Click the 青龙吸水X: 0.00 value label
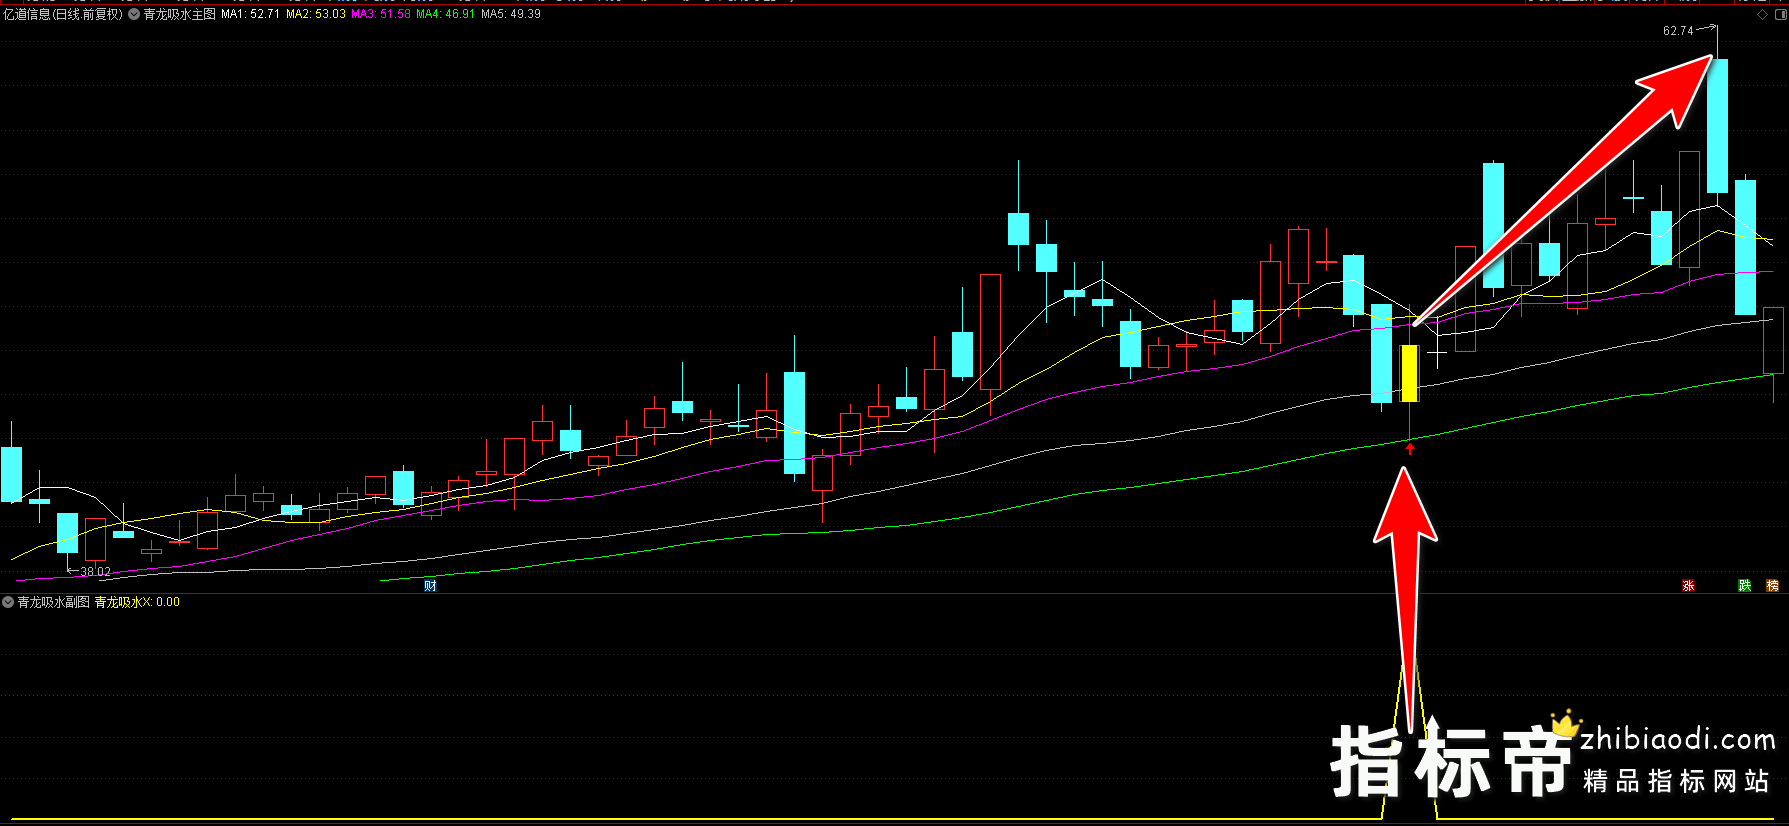This screenshot has width=1789, height=826. 137,602
